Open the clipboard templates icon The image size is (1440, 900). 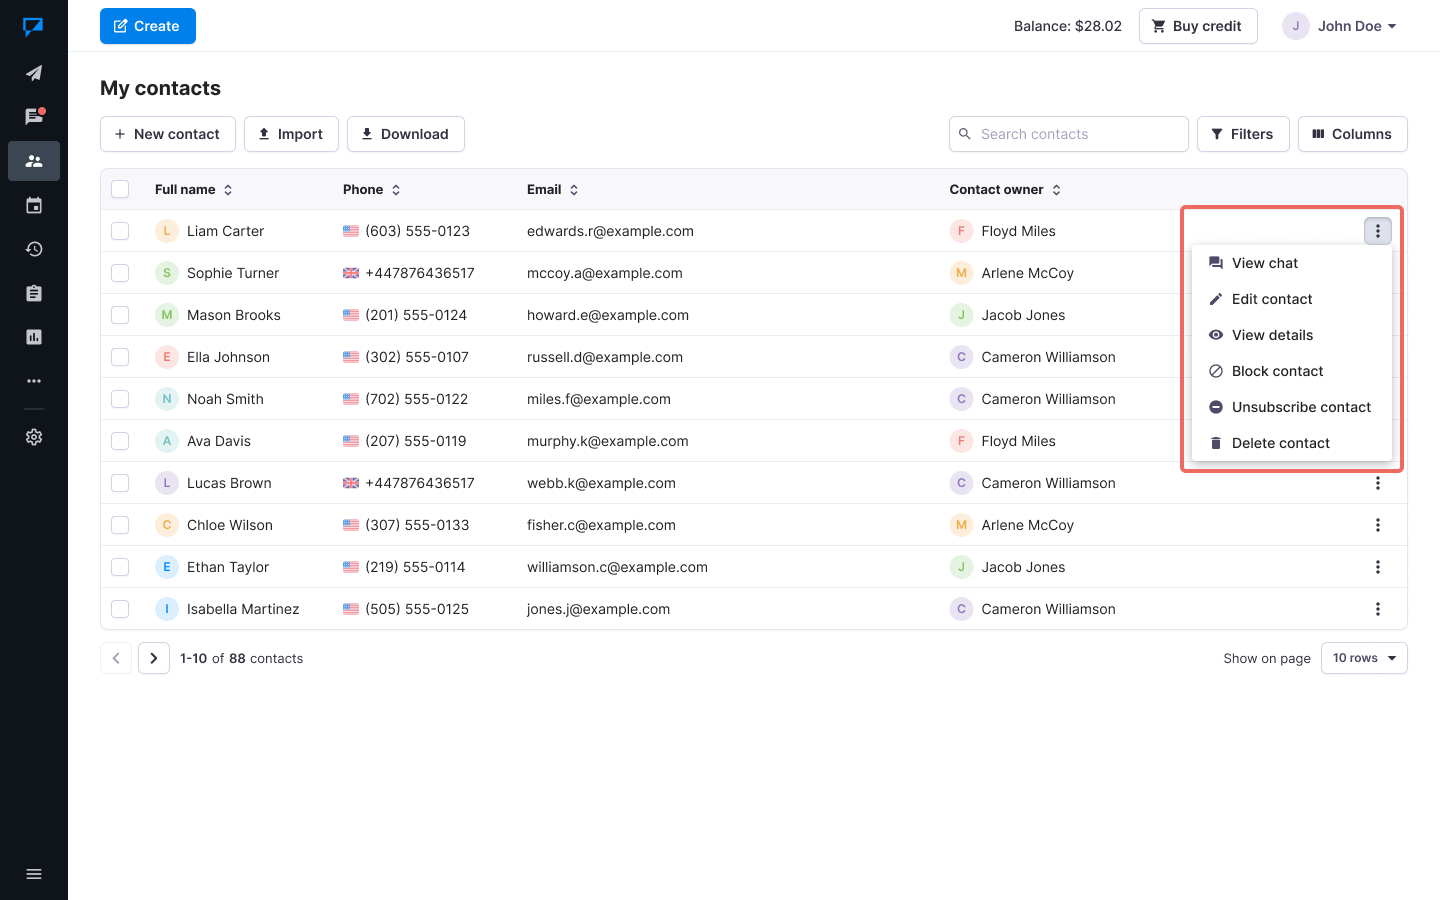(34, 293)
